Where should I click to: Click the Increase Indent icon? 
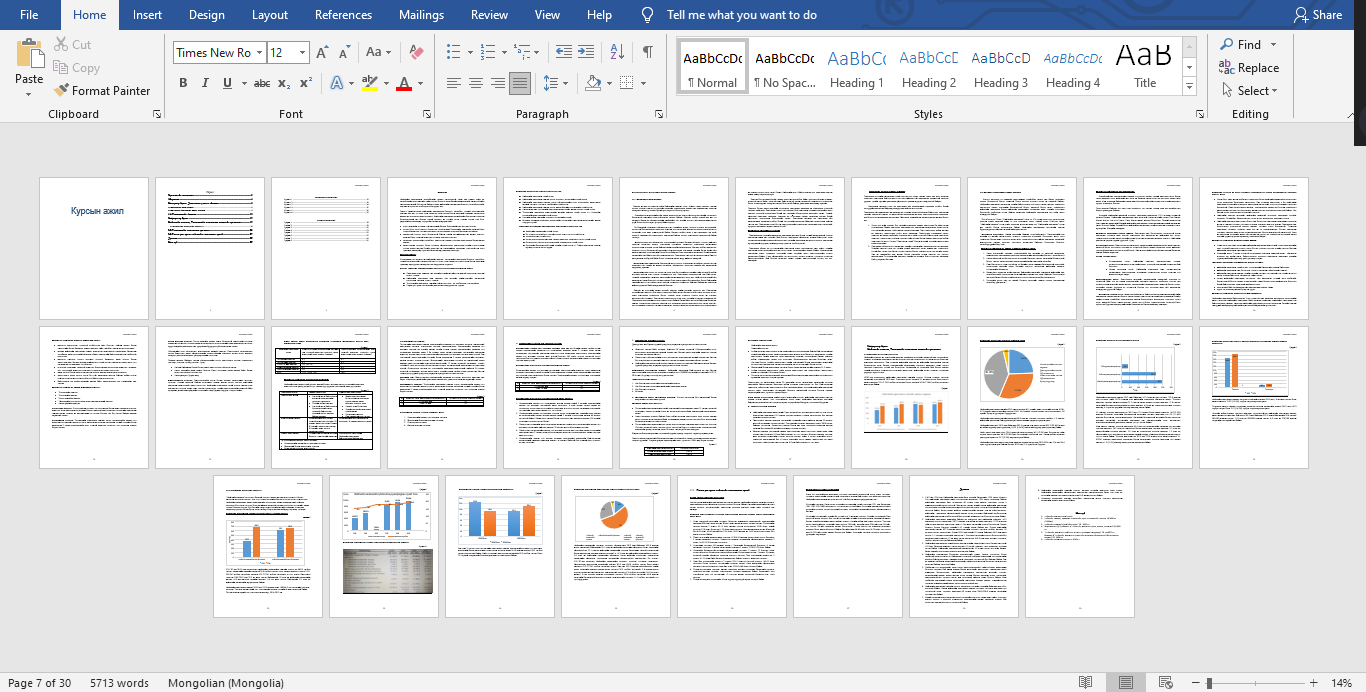point(587,52)
